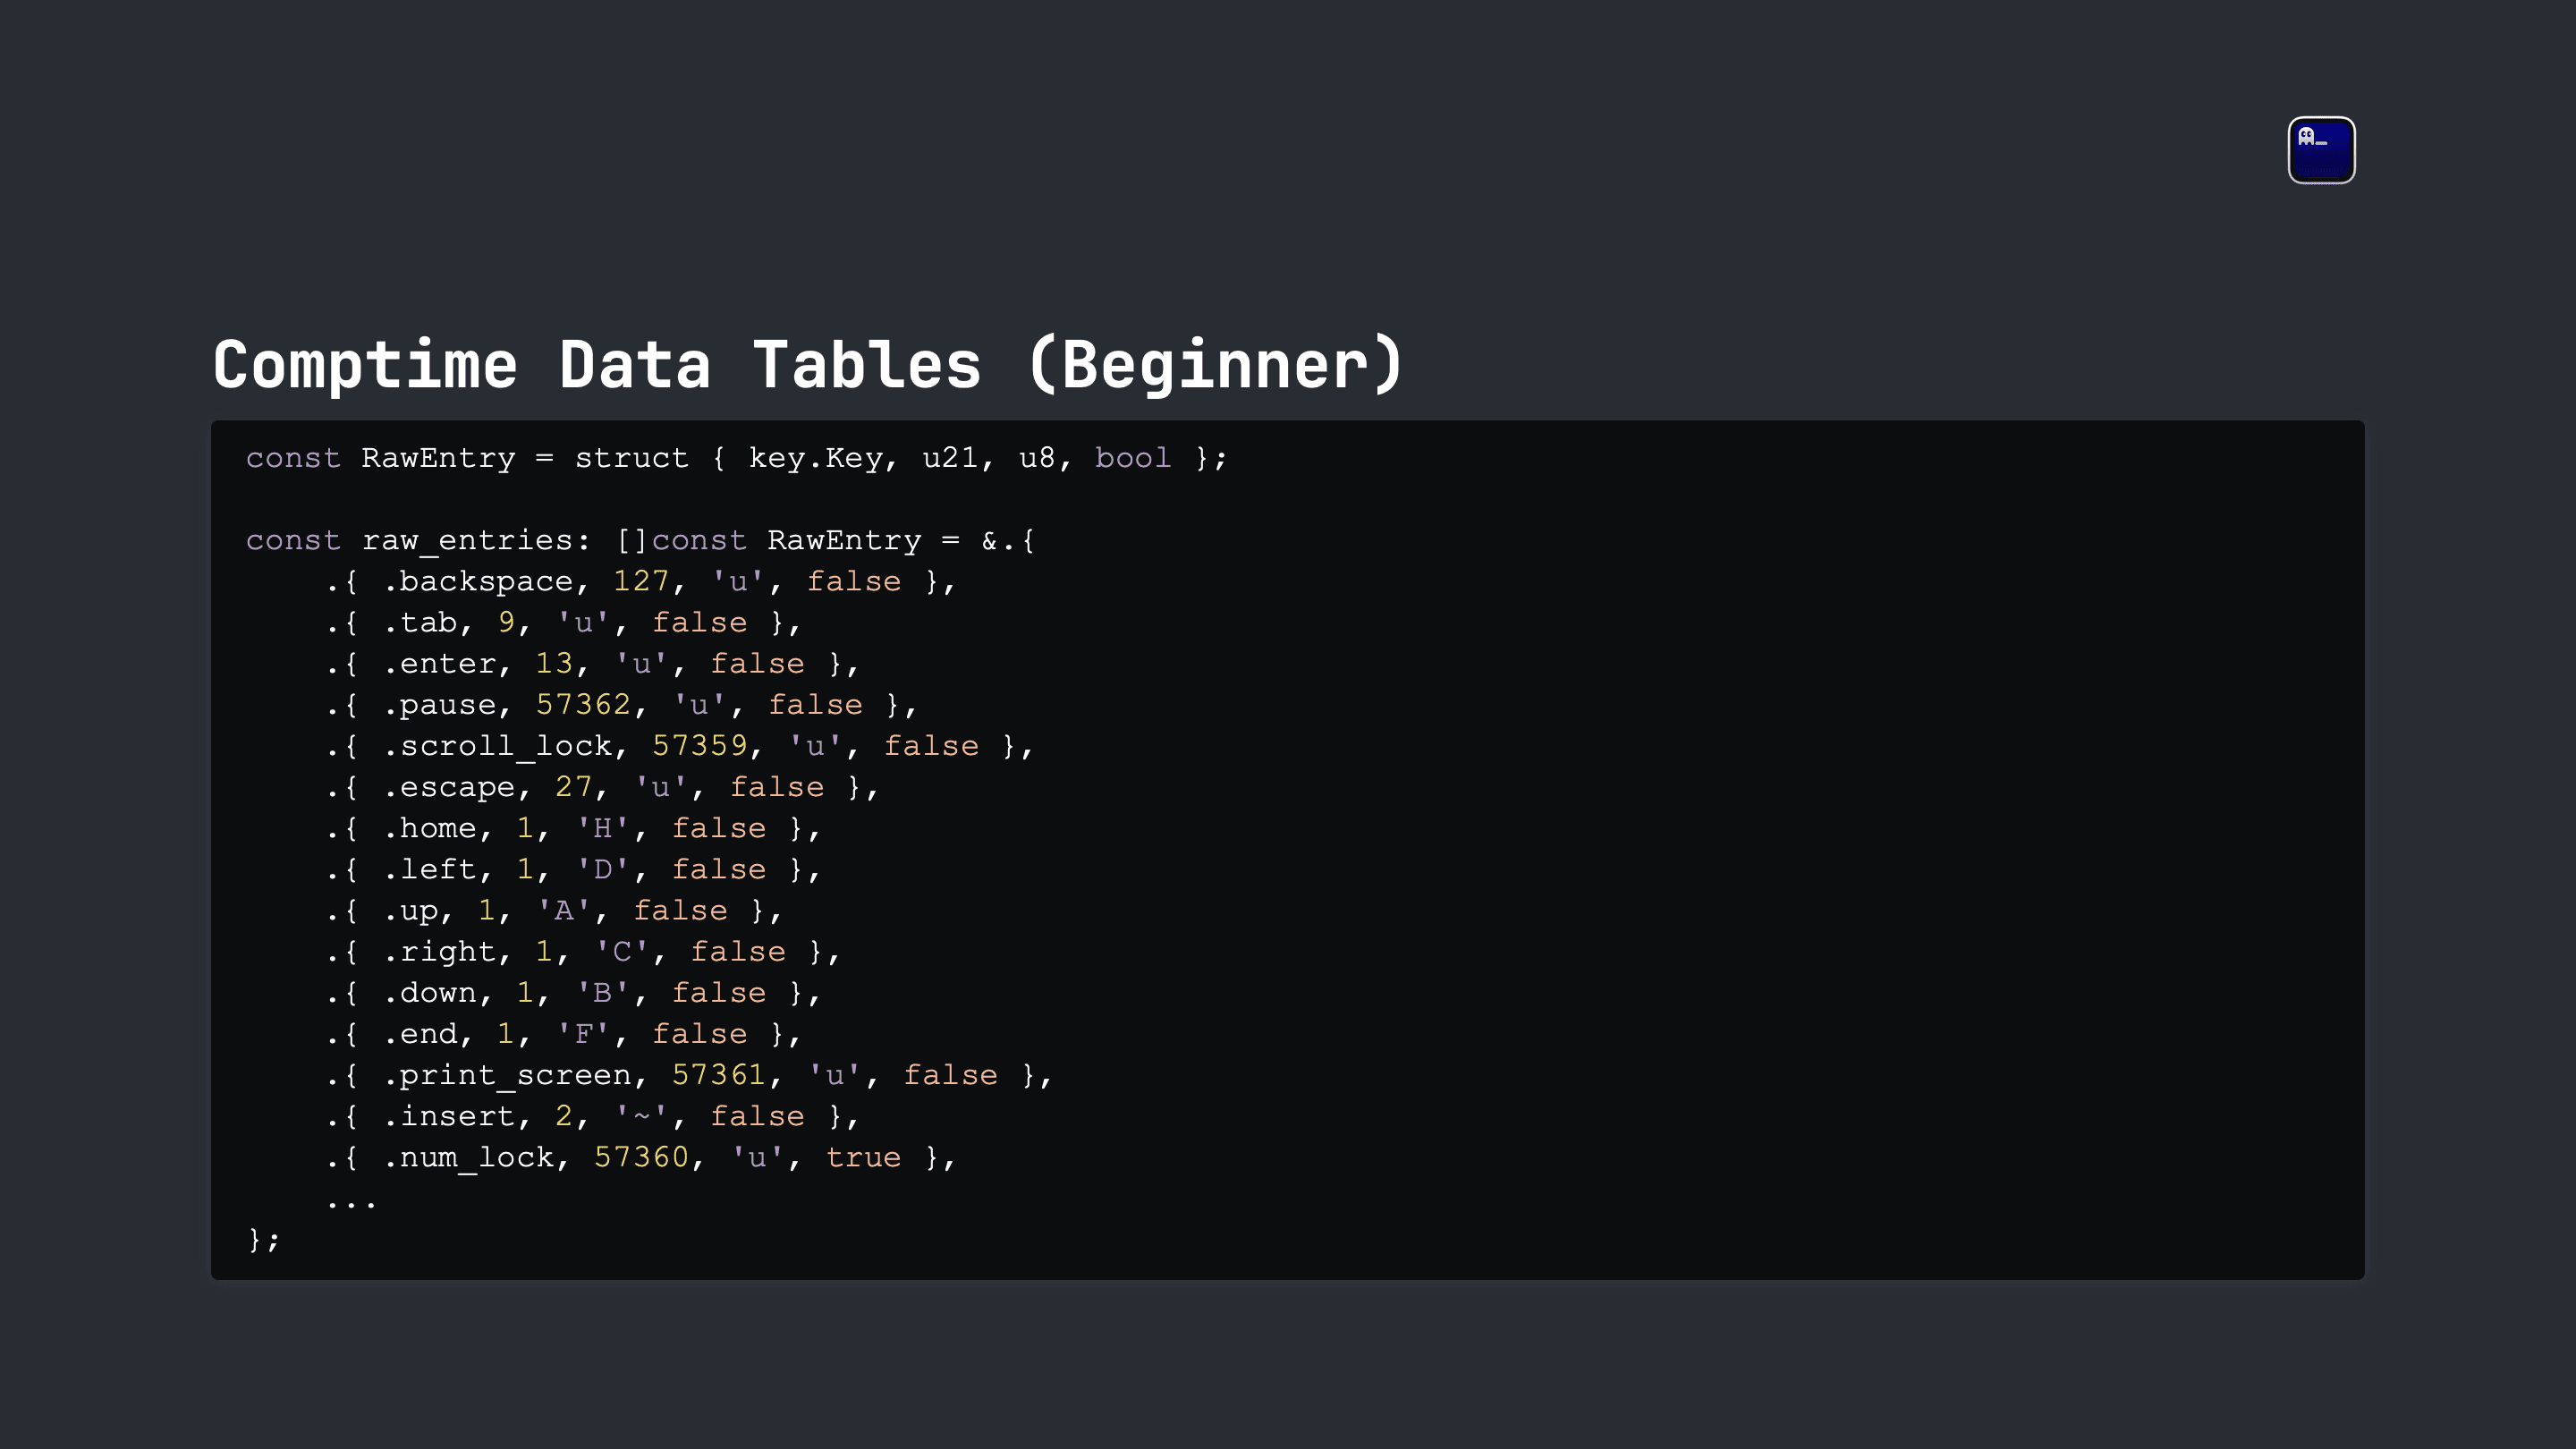Click the .enter key entry
Image resolution: width=2576 pixels, height=1449 pixels.
[592, 664]
